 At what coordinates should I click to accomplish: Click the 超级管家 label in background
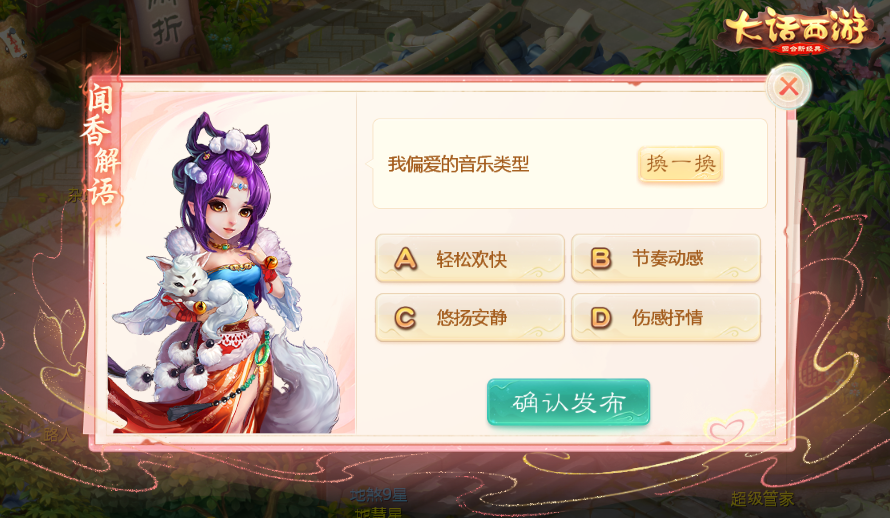762,499
